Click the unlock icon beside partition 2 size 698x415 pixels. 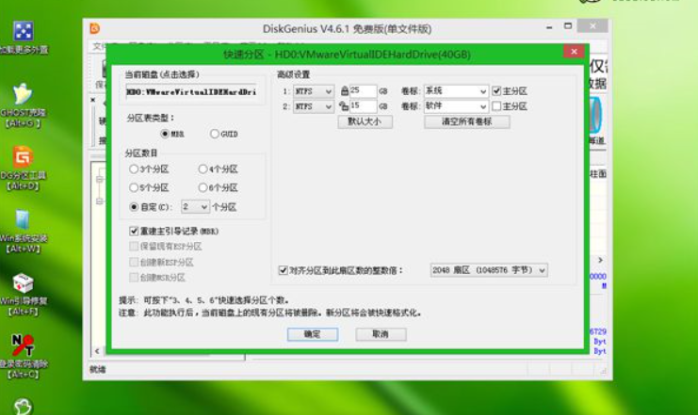[344, 106]
